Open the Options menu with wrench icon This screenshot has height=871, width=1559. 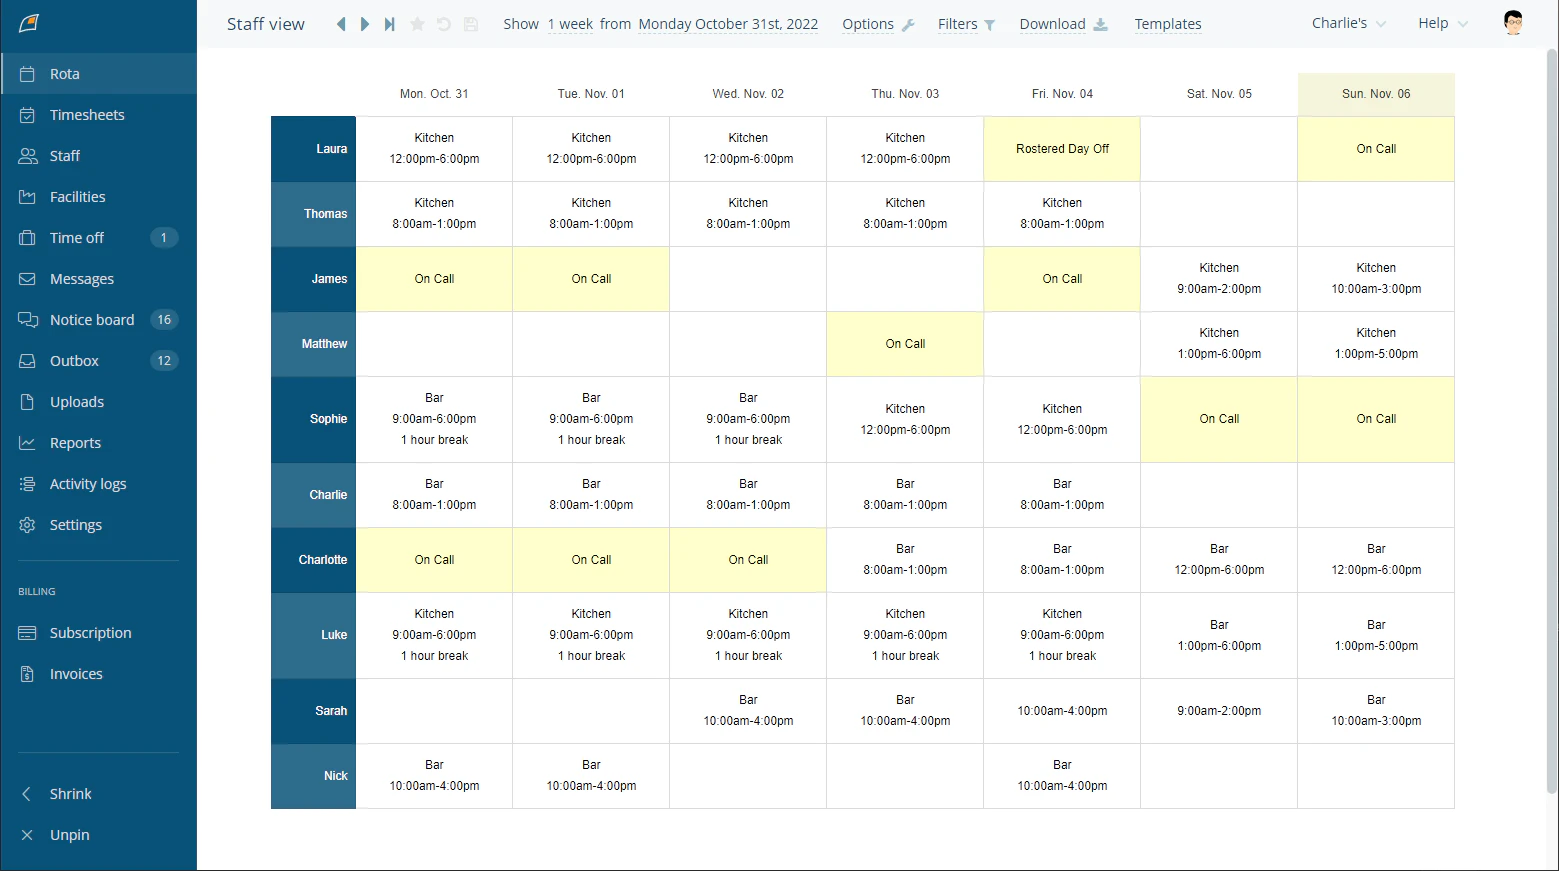tap(877, 23)
